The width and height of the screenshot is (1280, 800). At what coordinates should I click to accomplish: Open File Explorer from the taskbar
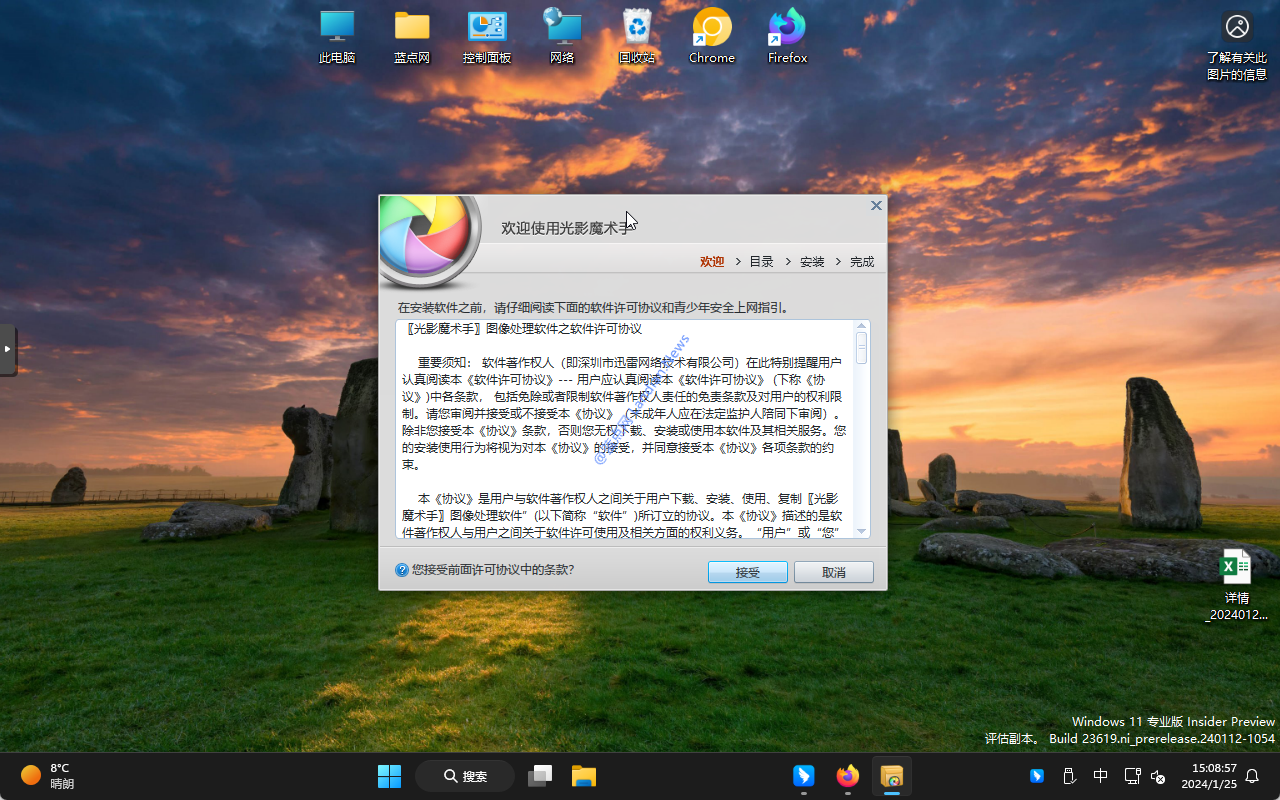coord(584,776)
